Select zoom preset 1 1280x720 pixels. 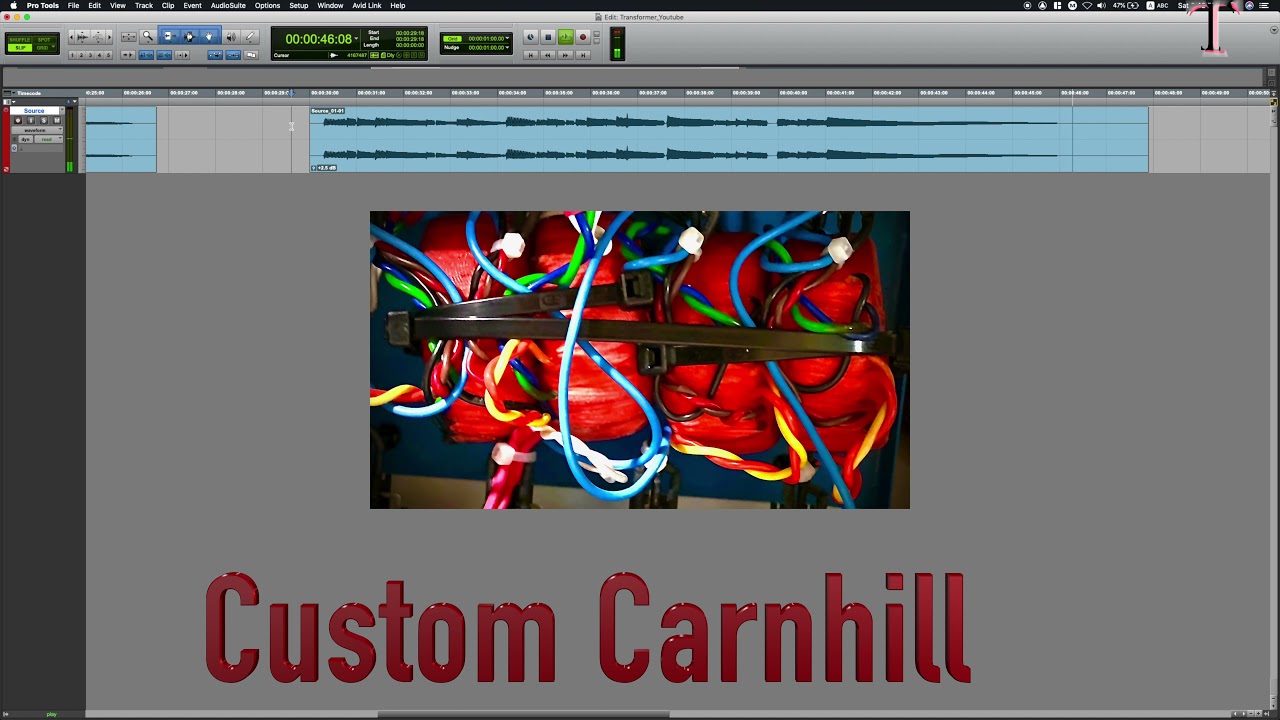coord(72,55)
